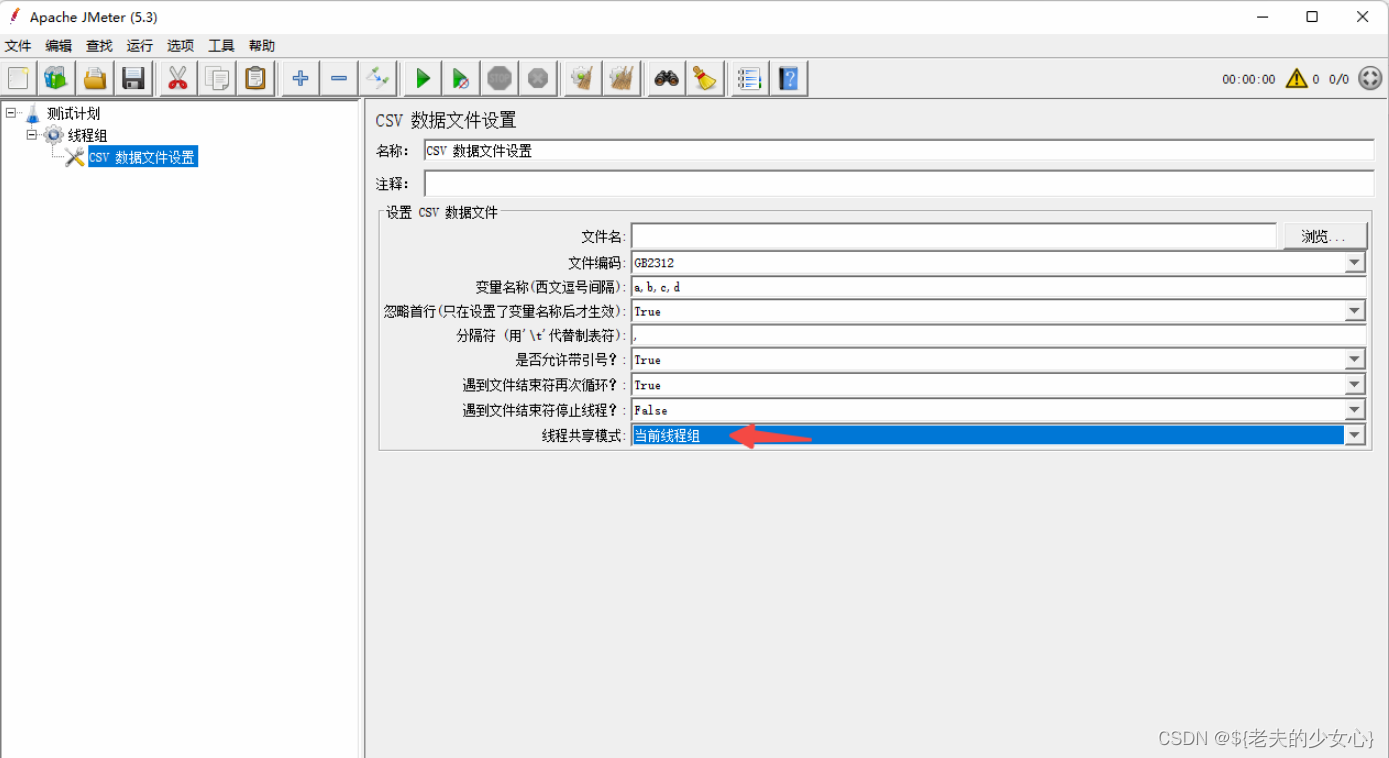This screenshot has height=758, width=1389.
Task: Select 测试计划 in the tree
Action: pyautogui.click(x=74, y=114)
